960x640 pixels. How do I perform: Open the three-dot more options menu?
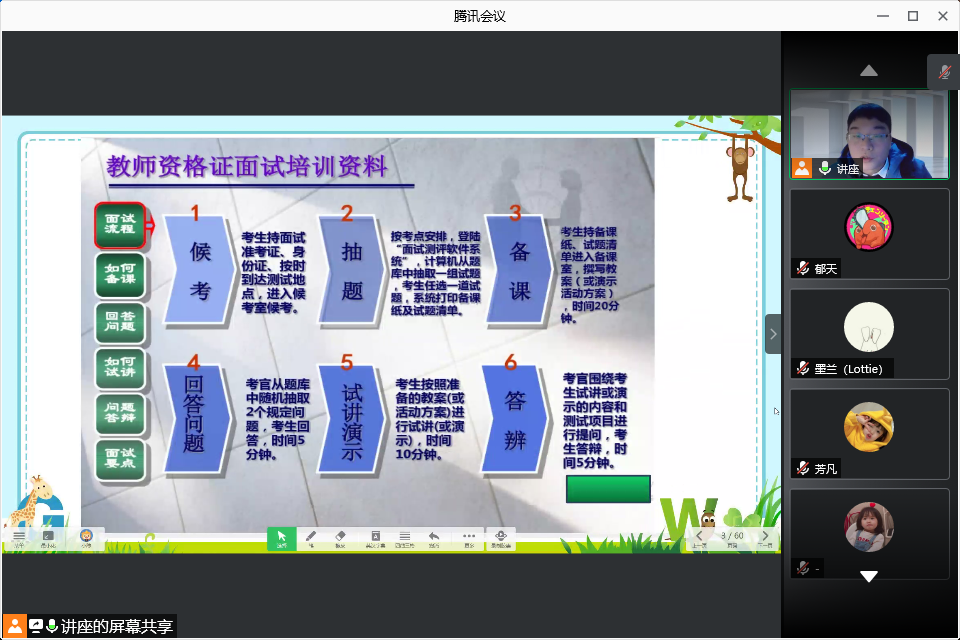(469, 538)
